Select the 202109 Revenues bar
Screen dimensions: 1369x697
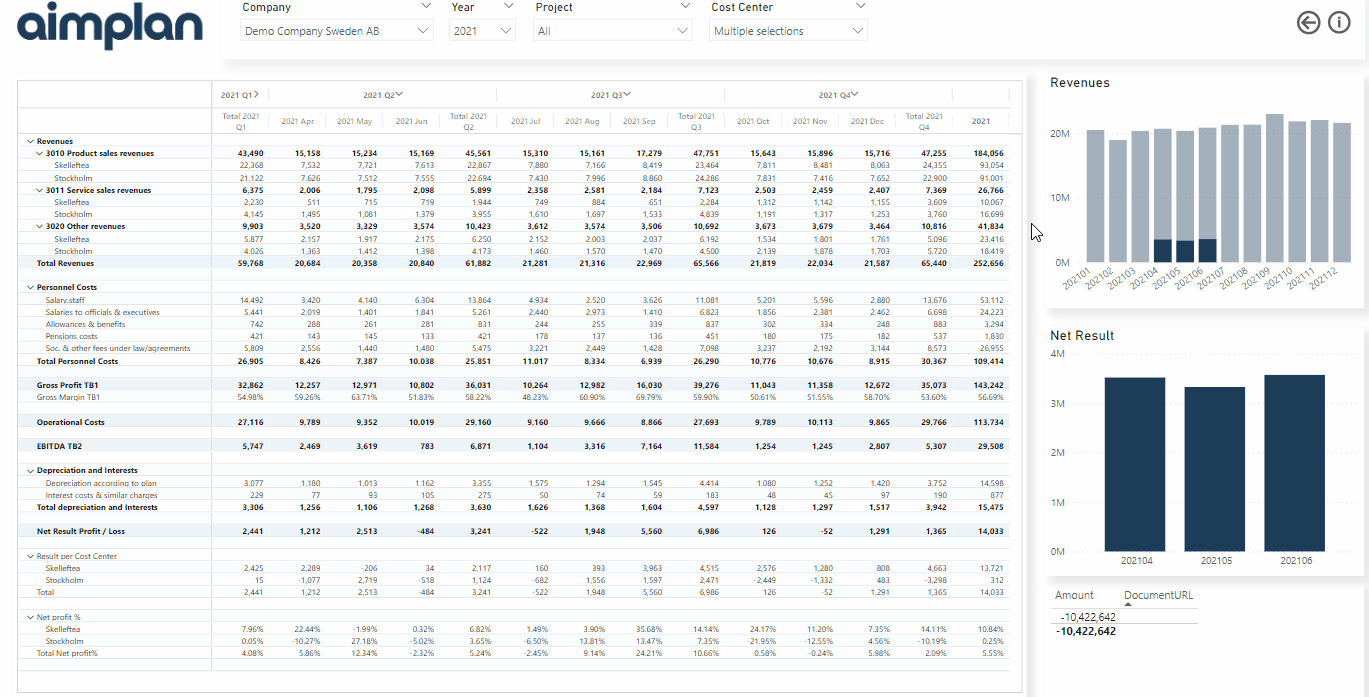coord(1275,188)
